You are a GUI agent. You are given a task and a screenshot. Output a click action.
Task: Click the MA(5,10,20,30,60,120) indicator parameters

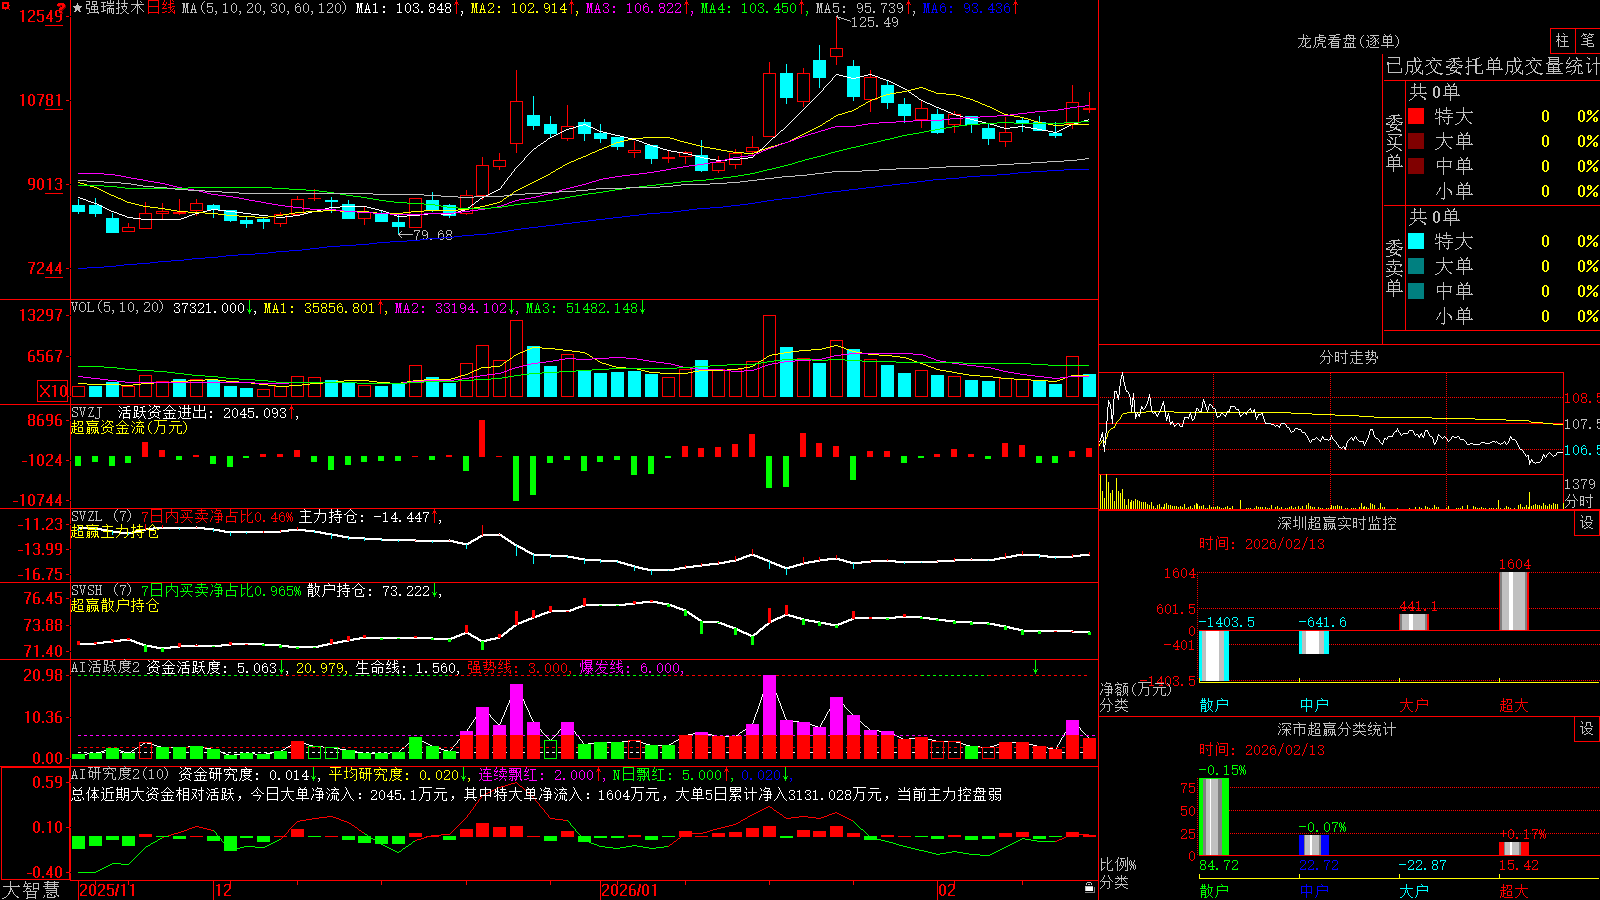(264, 8)
